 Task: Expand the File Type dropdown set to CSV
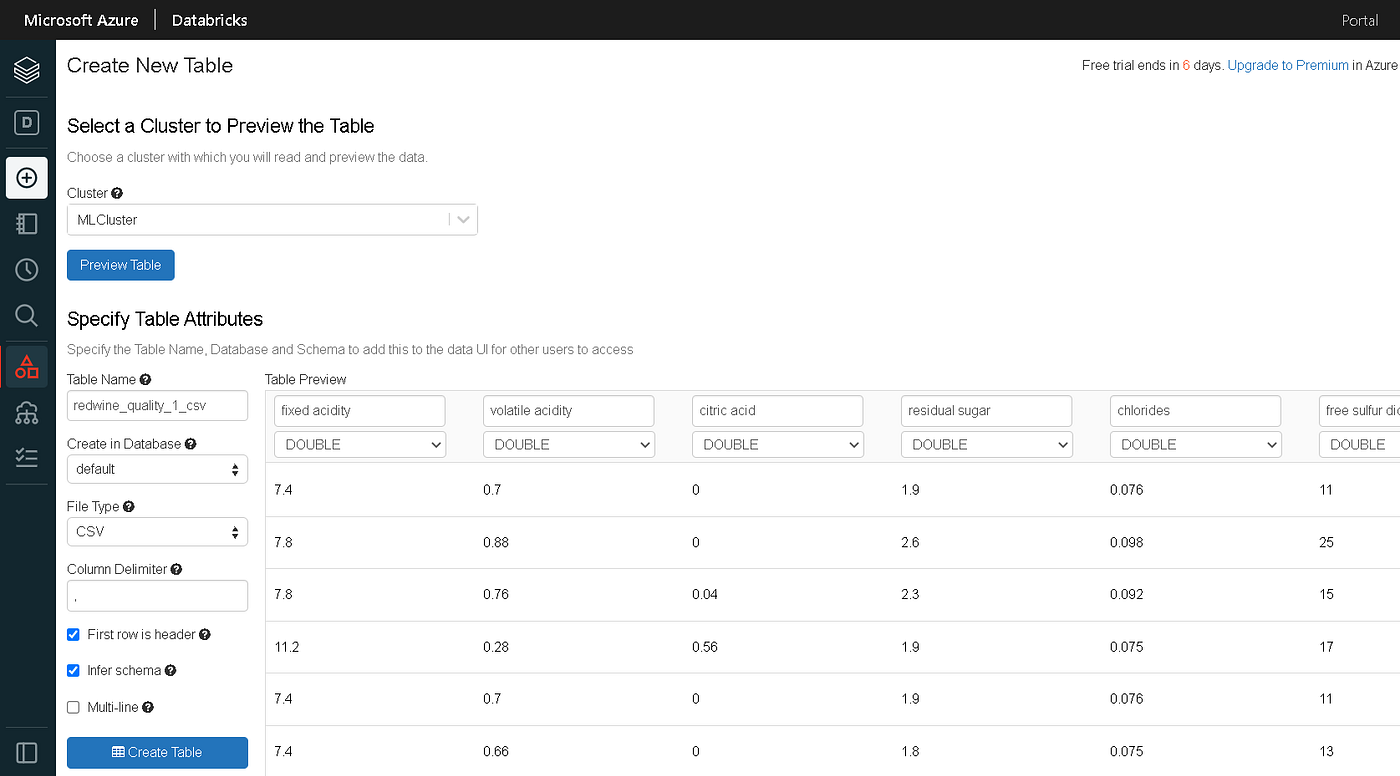[157, 531]
